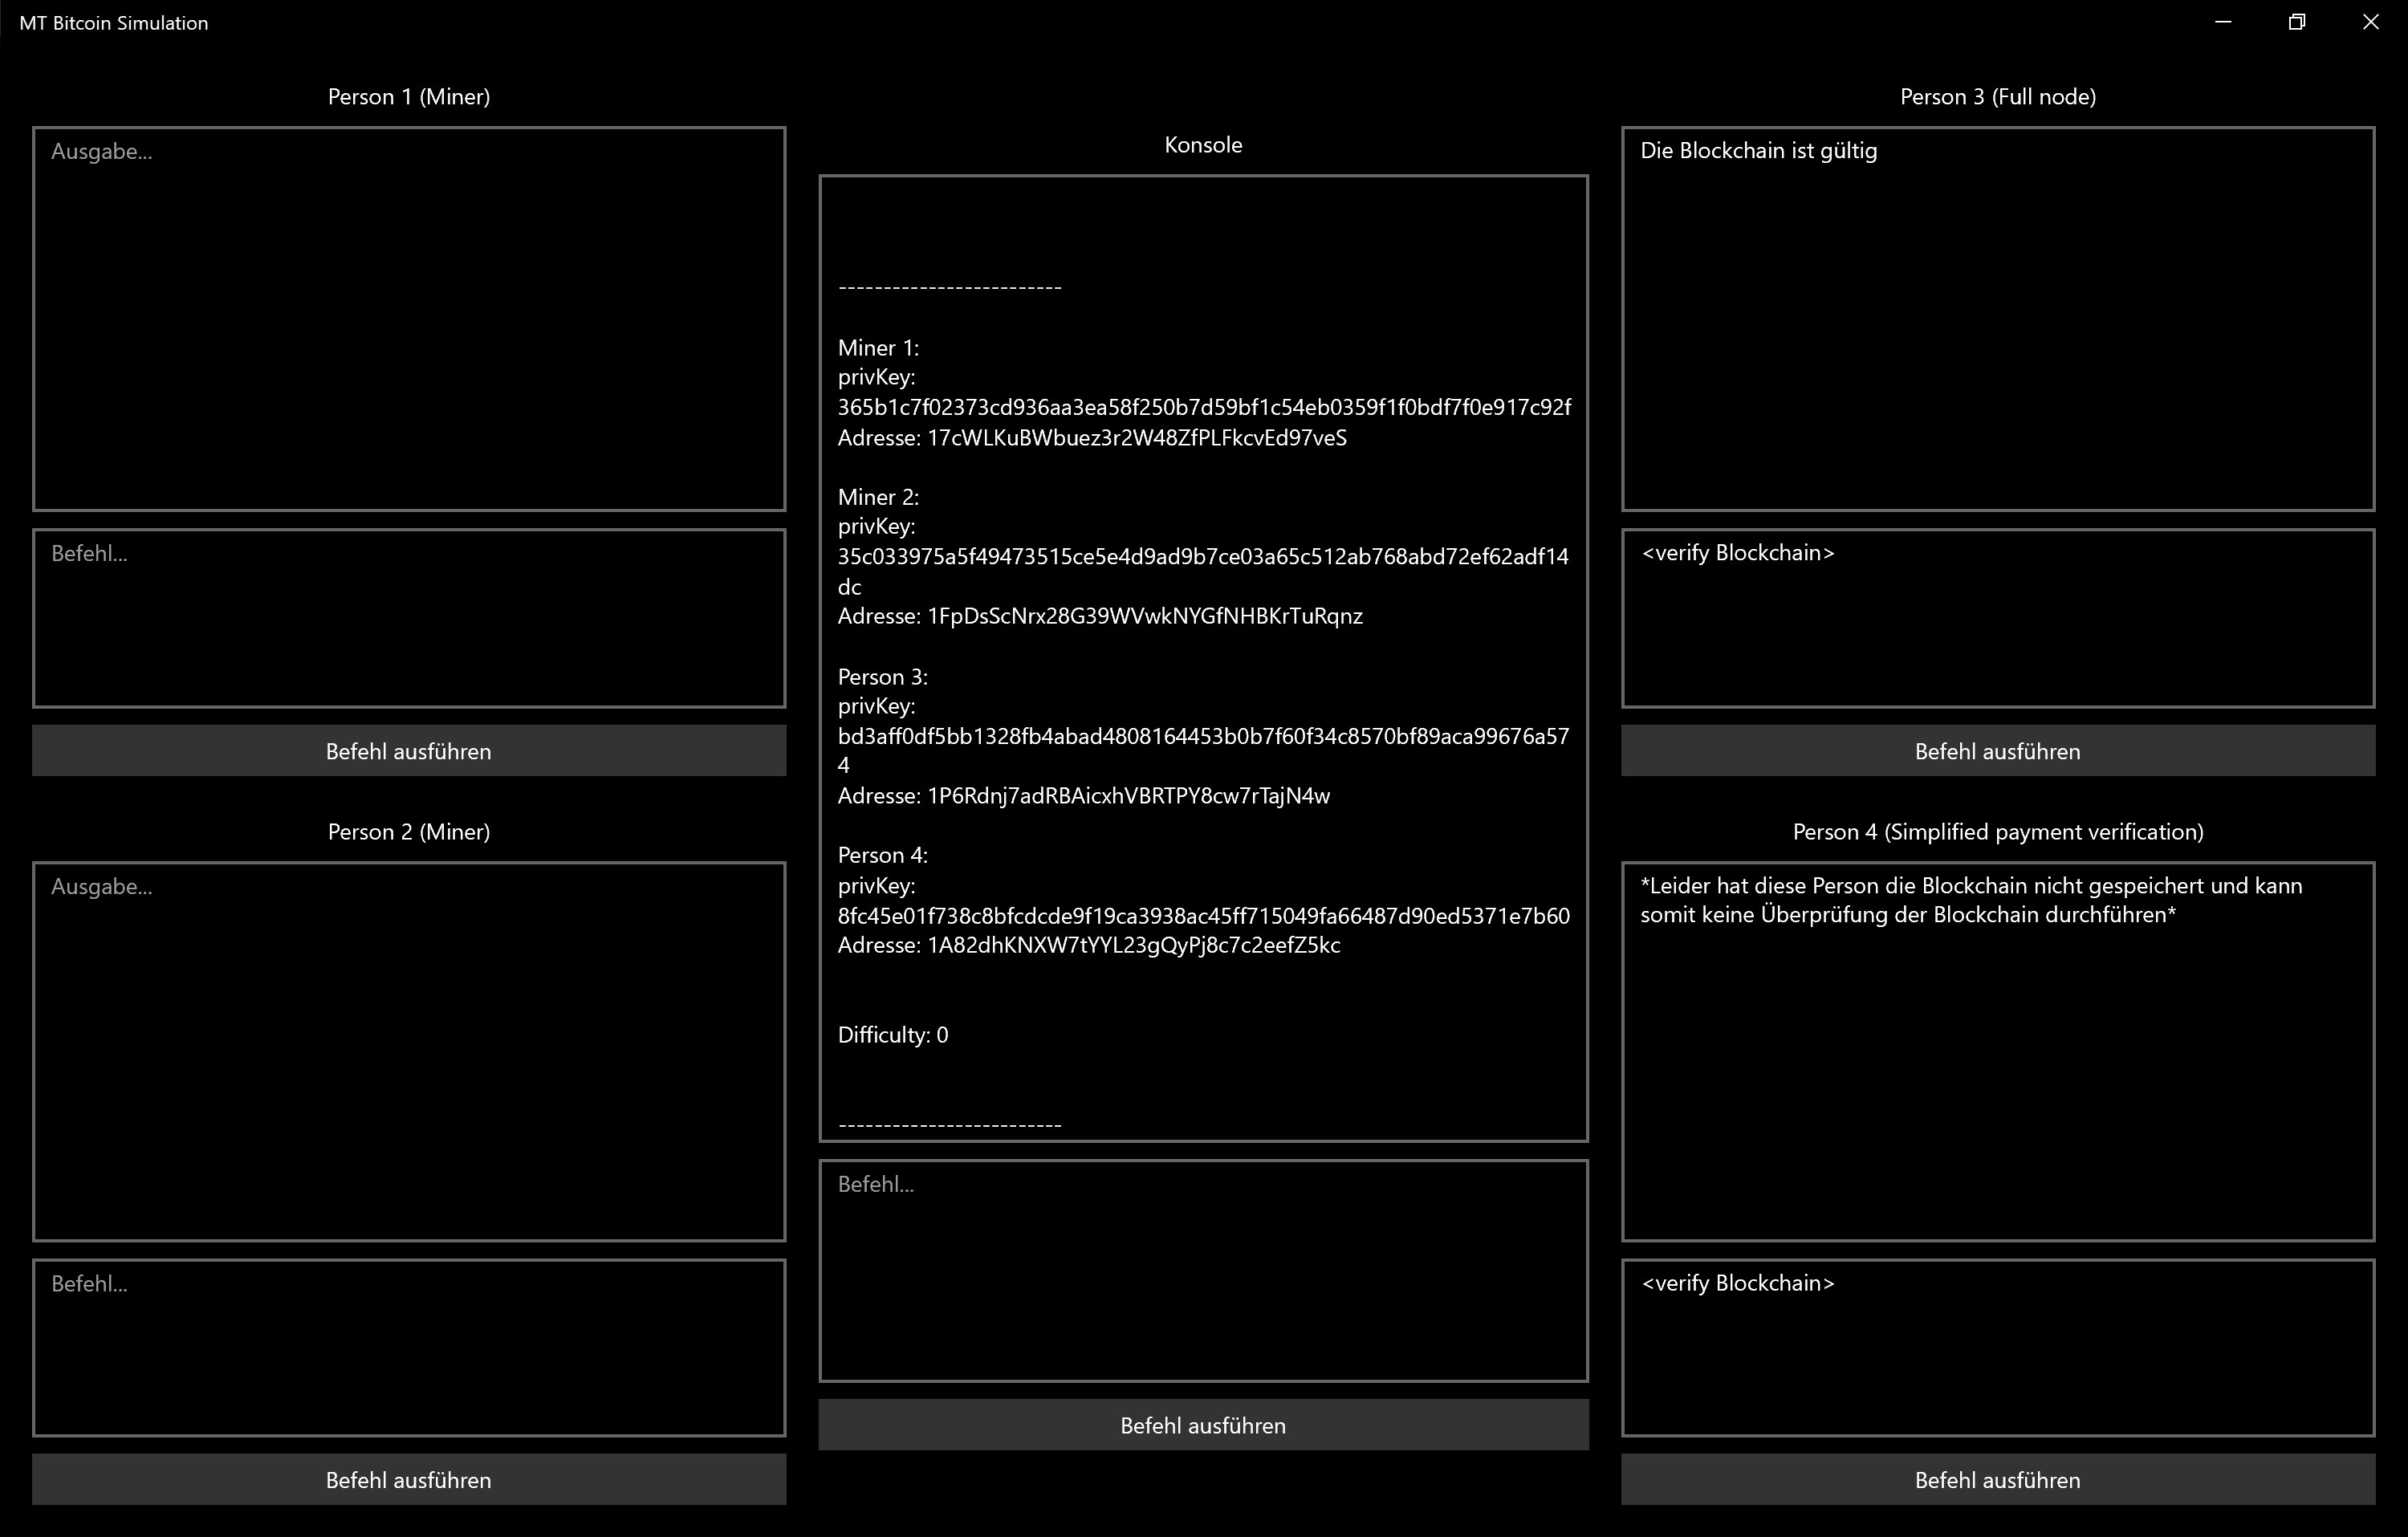2408x1537 pixels.
Task: Execute Person 3 Full node's command button
Action: point(1997,751)
